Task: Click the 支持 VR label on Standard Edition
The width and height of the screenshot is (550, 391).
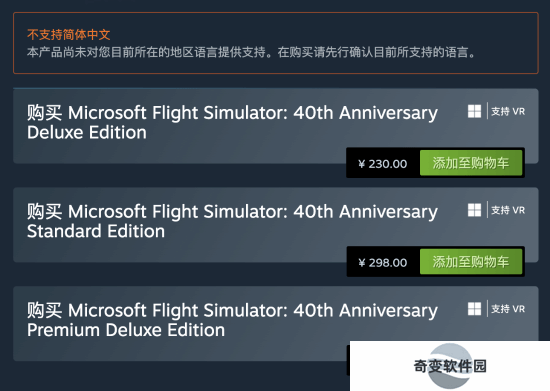Action: click(x=508, y=210)
